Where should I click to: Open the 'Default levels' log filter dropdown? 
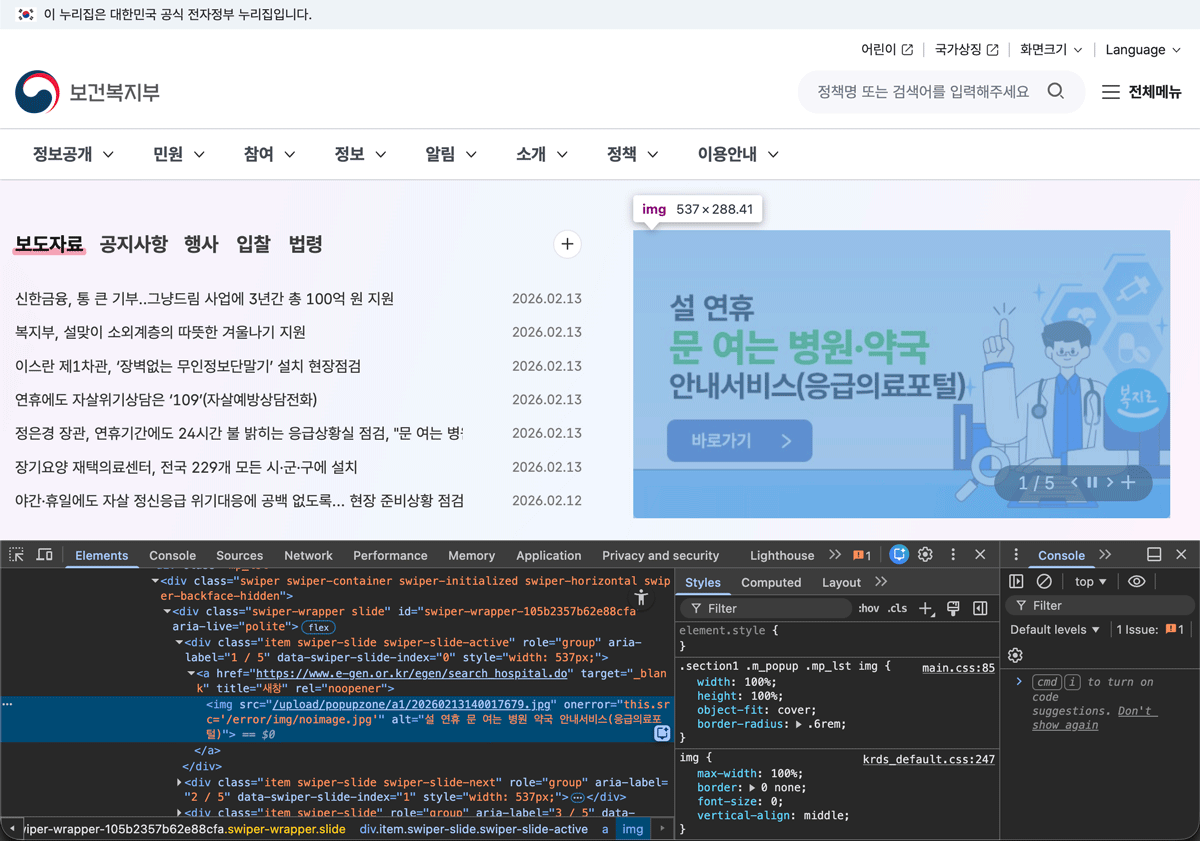tap(1053, 629)
